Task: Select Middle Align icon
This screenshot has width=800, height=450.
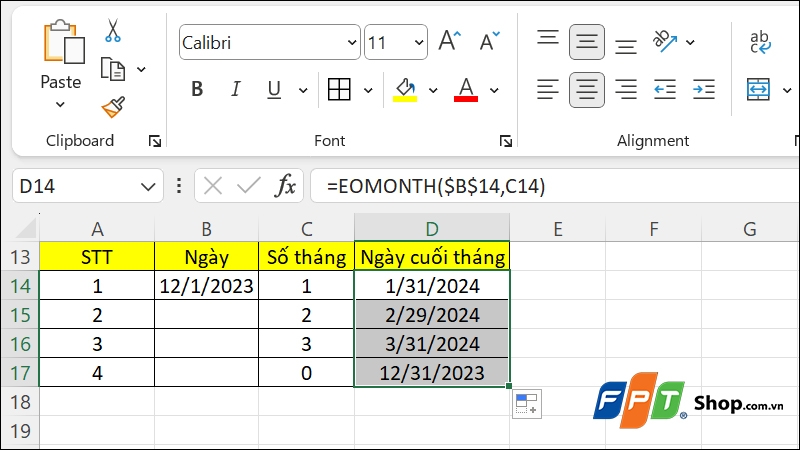Action: 587,42
